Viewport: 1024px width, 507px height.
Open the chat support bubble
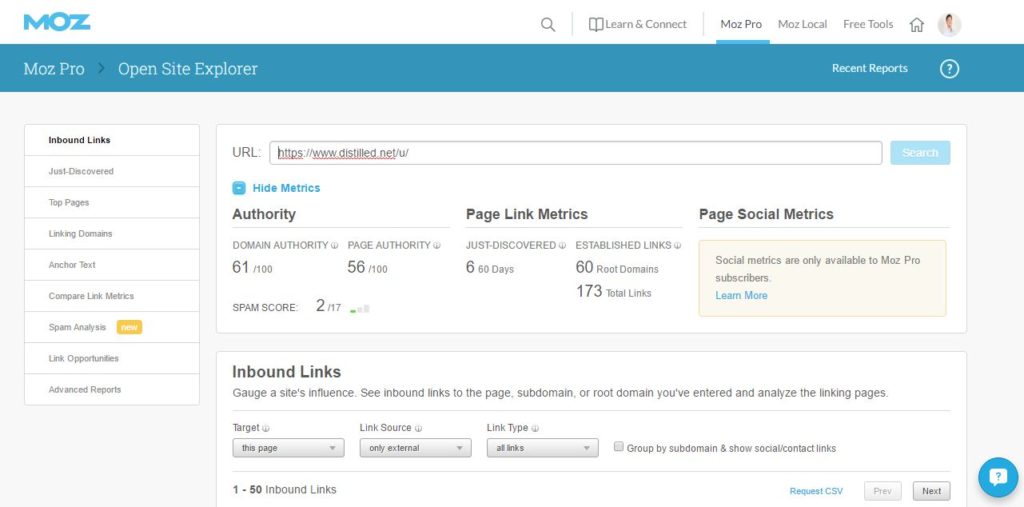click(998, 478)
